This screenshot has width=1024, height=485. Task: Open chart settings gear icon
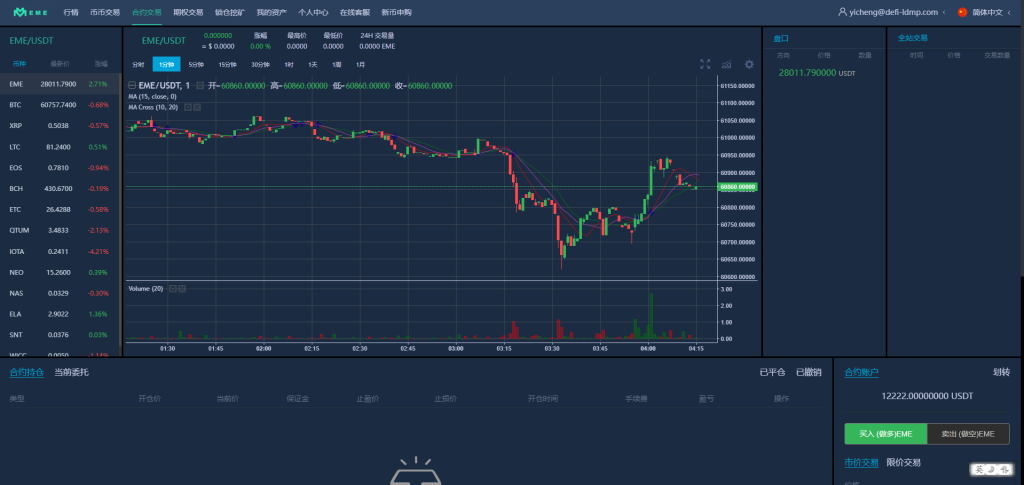pyautogui.click(x=749, y=64)
